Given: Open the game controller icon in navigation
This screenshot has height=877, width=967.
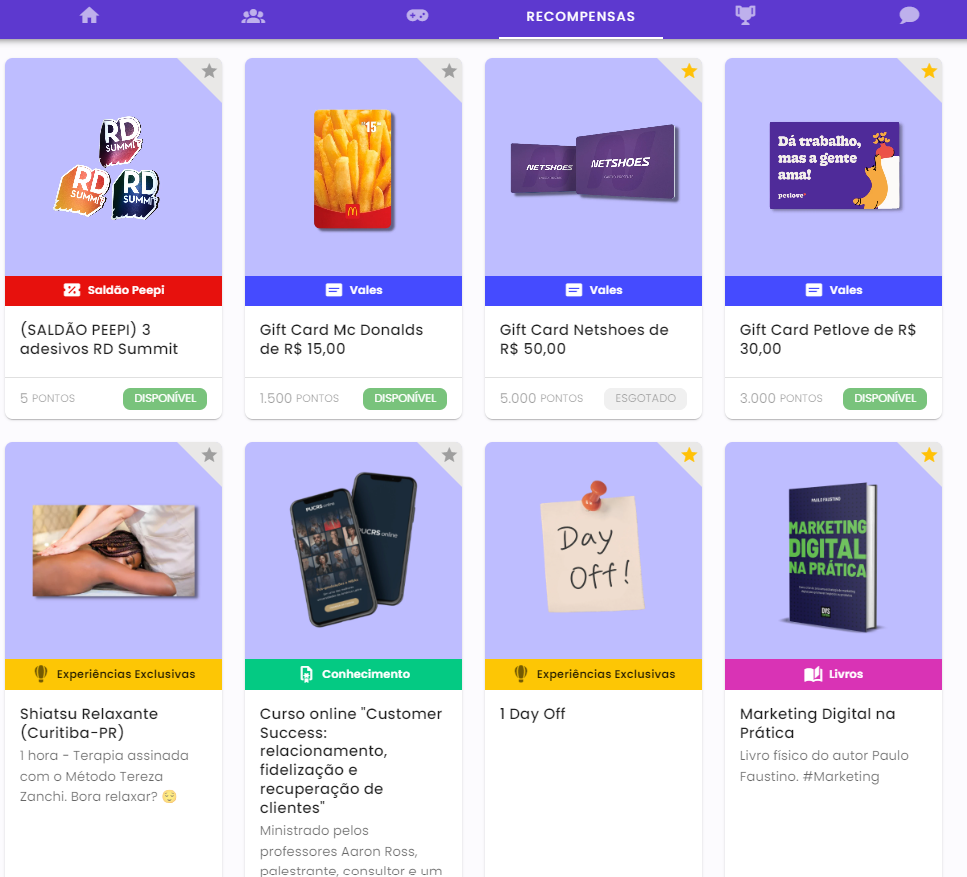Looking at the screenshot, I should coord(418,15).
